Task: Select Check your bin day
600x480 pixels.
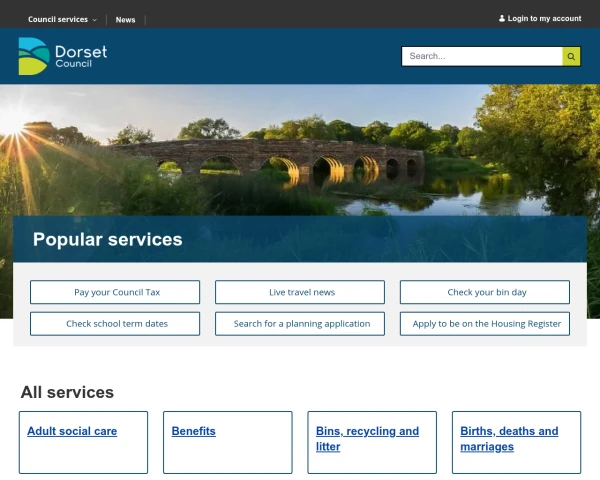Action: pyautogui.click(x=485, y=292)
